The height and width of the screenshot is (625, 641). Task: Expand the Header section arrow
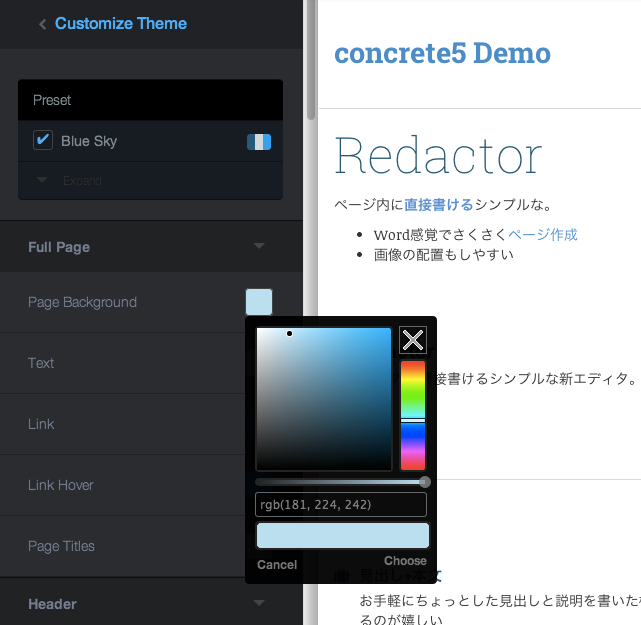point(259,603)
